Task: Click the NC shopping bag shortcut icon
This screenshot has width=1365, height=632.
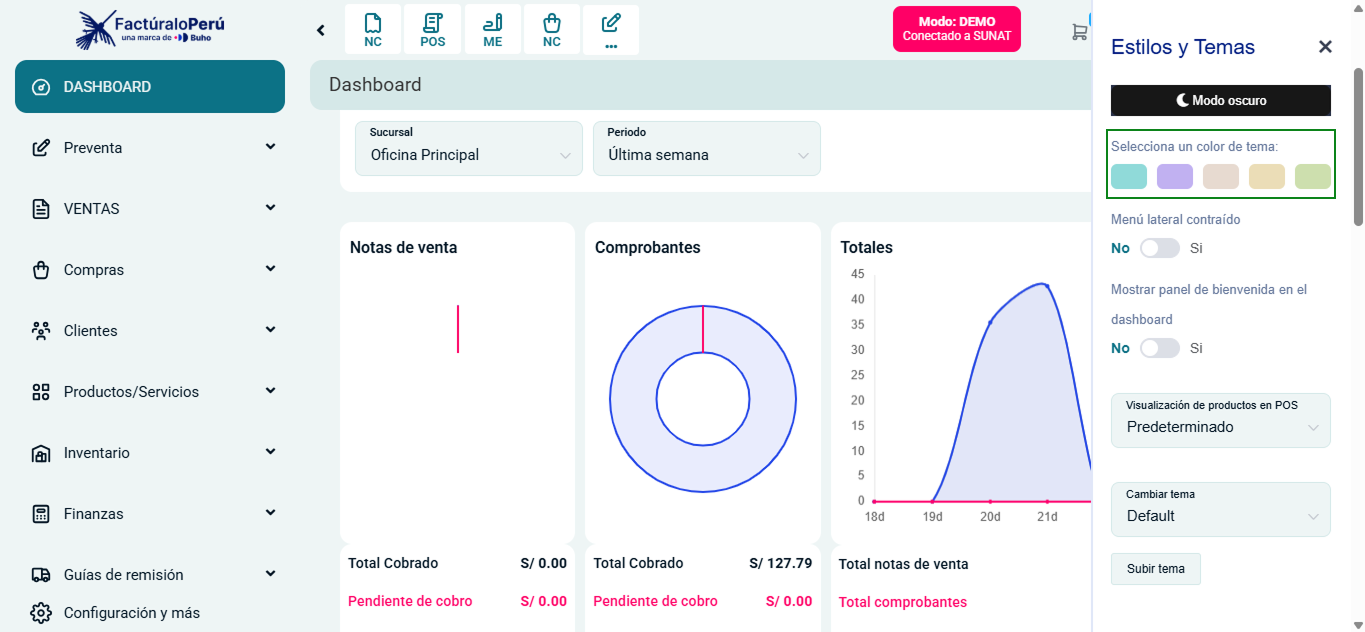Action: (x=552, y=30)
